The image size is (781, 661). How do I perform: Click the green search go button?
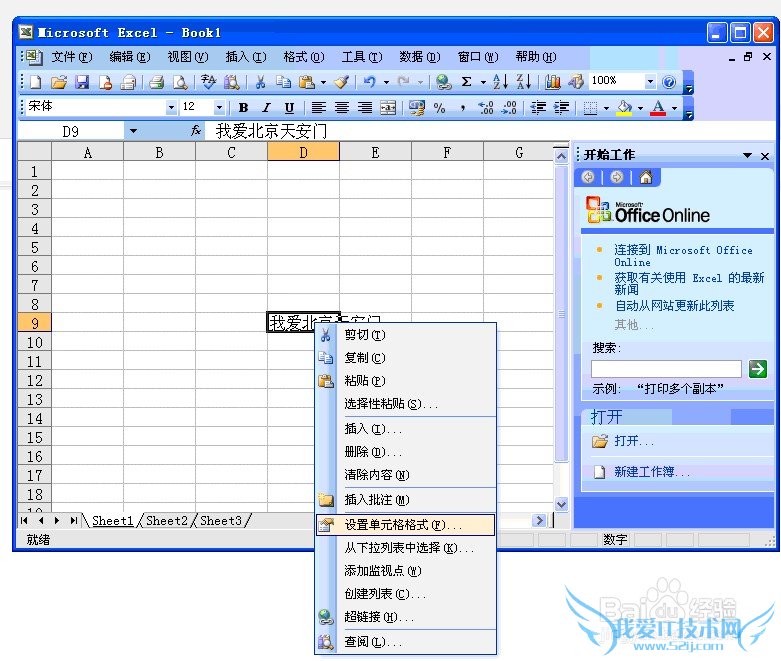pyautogui.click(x=758, y=369)
